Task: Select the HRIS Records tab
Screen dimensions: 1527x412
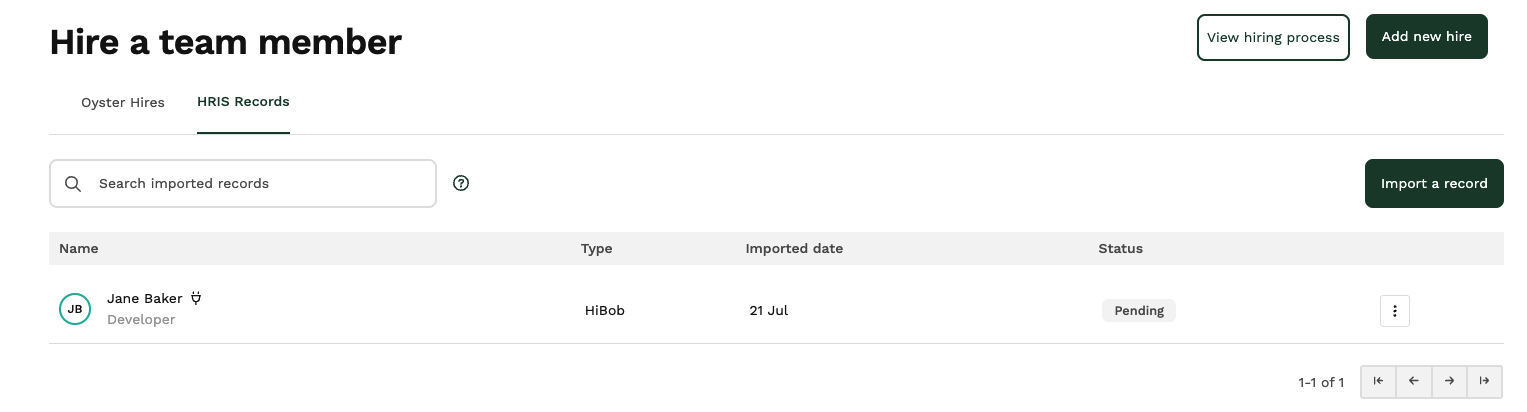Action: point(243,102)
